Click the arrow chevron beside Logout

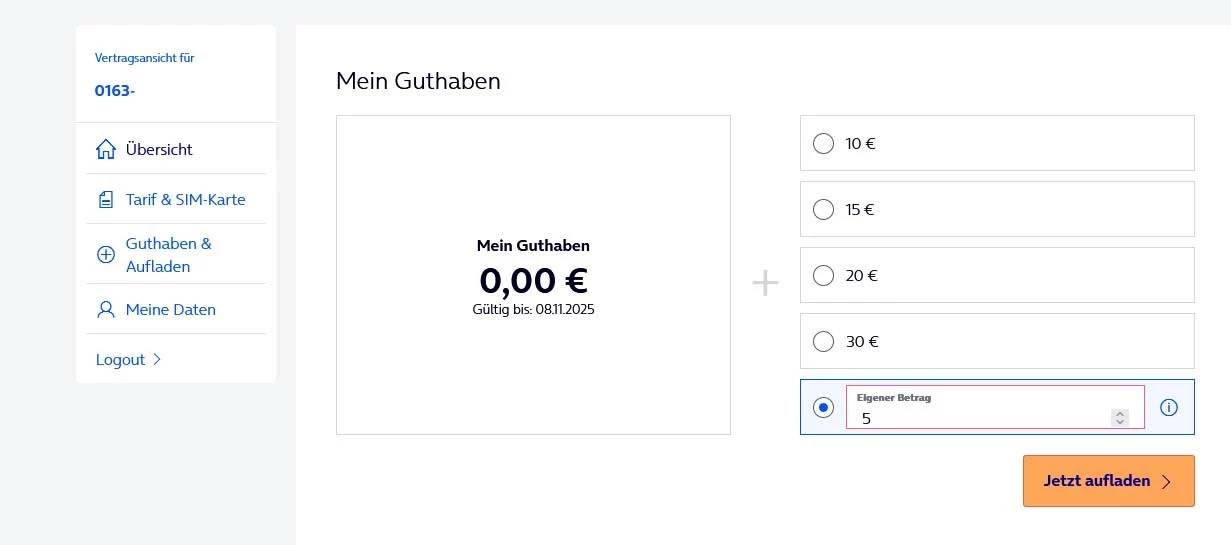coord(157,360)
